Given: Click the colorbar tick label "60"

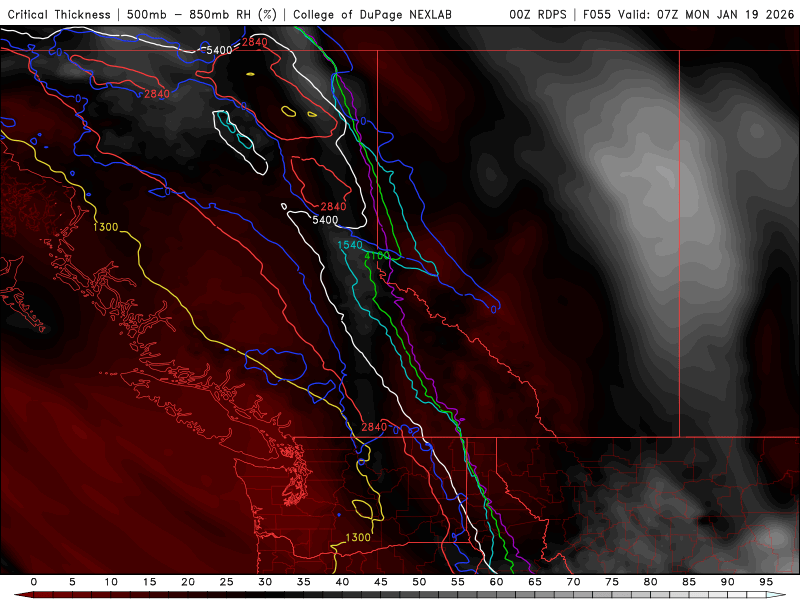Looking at the screenshot, I should (x=496, y=582).
